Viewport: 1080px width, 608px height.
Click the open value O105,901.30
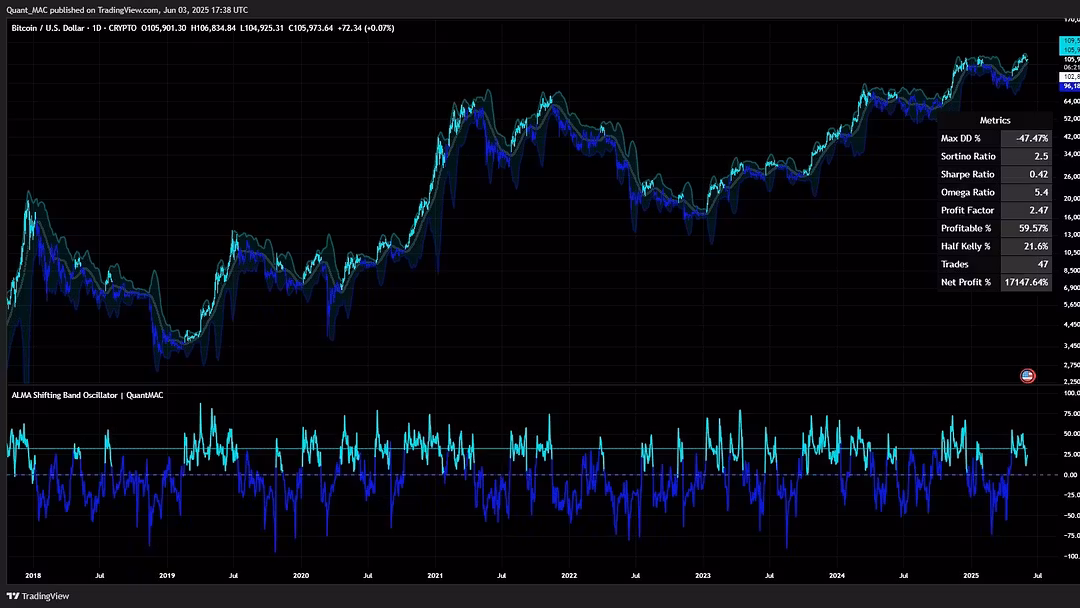[x=163, y=28]
